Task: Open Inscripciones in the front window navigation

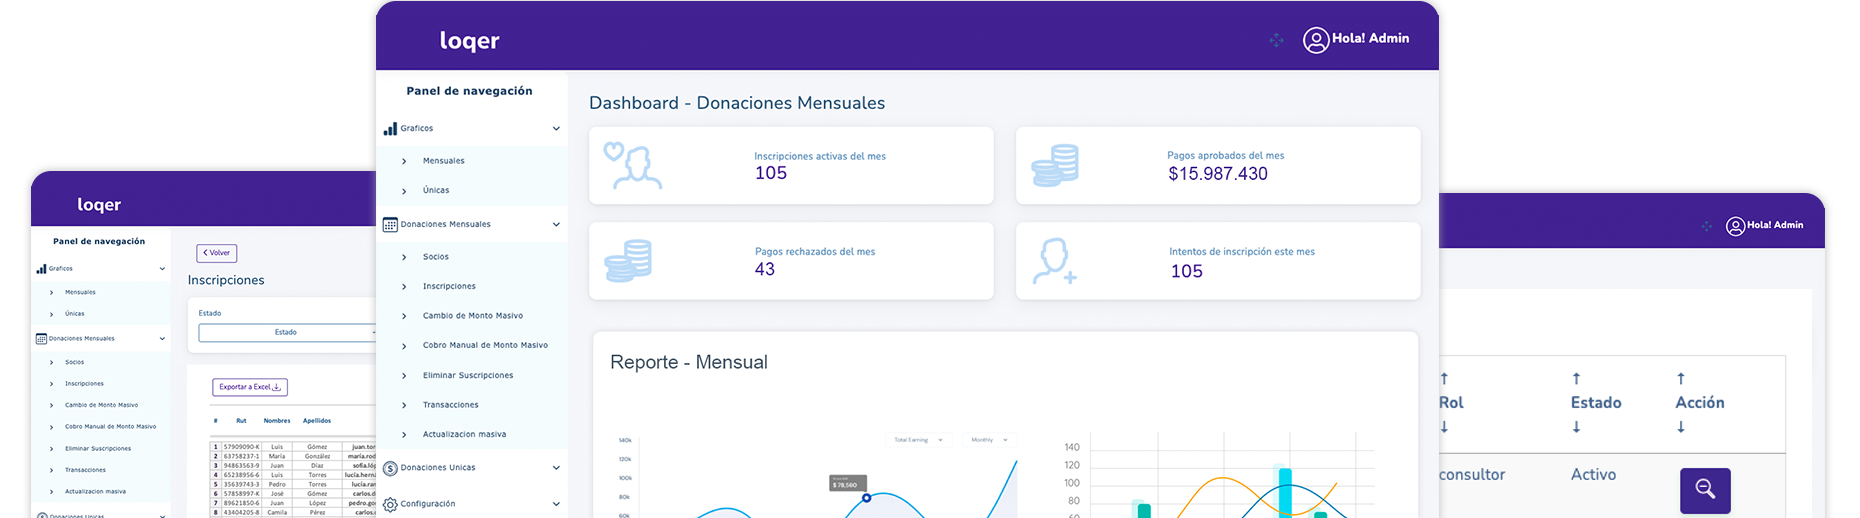Action: coord(449,286)
